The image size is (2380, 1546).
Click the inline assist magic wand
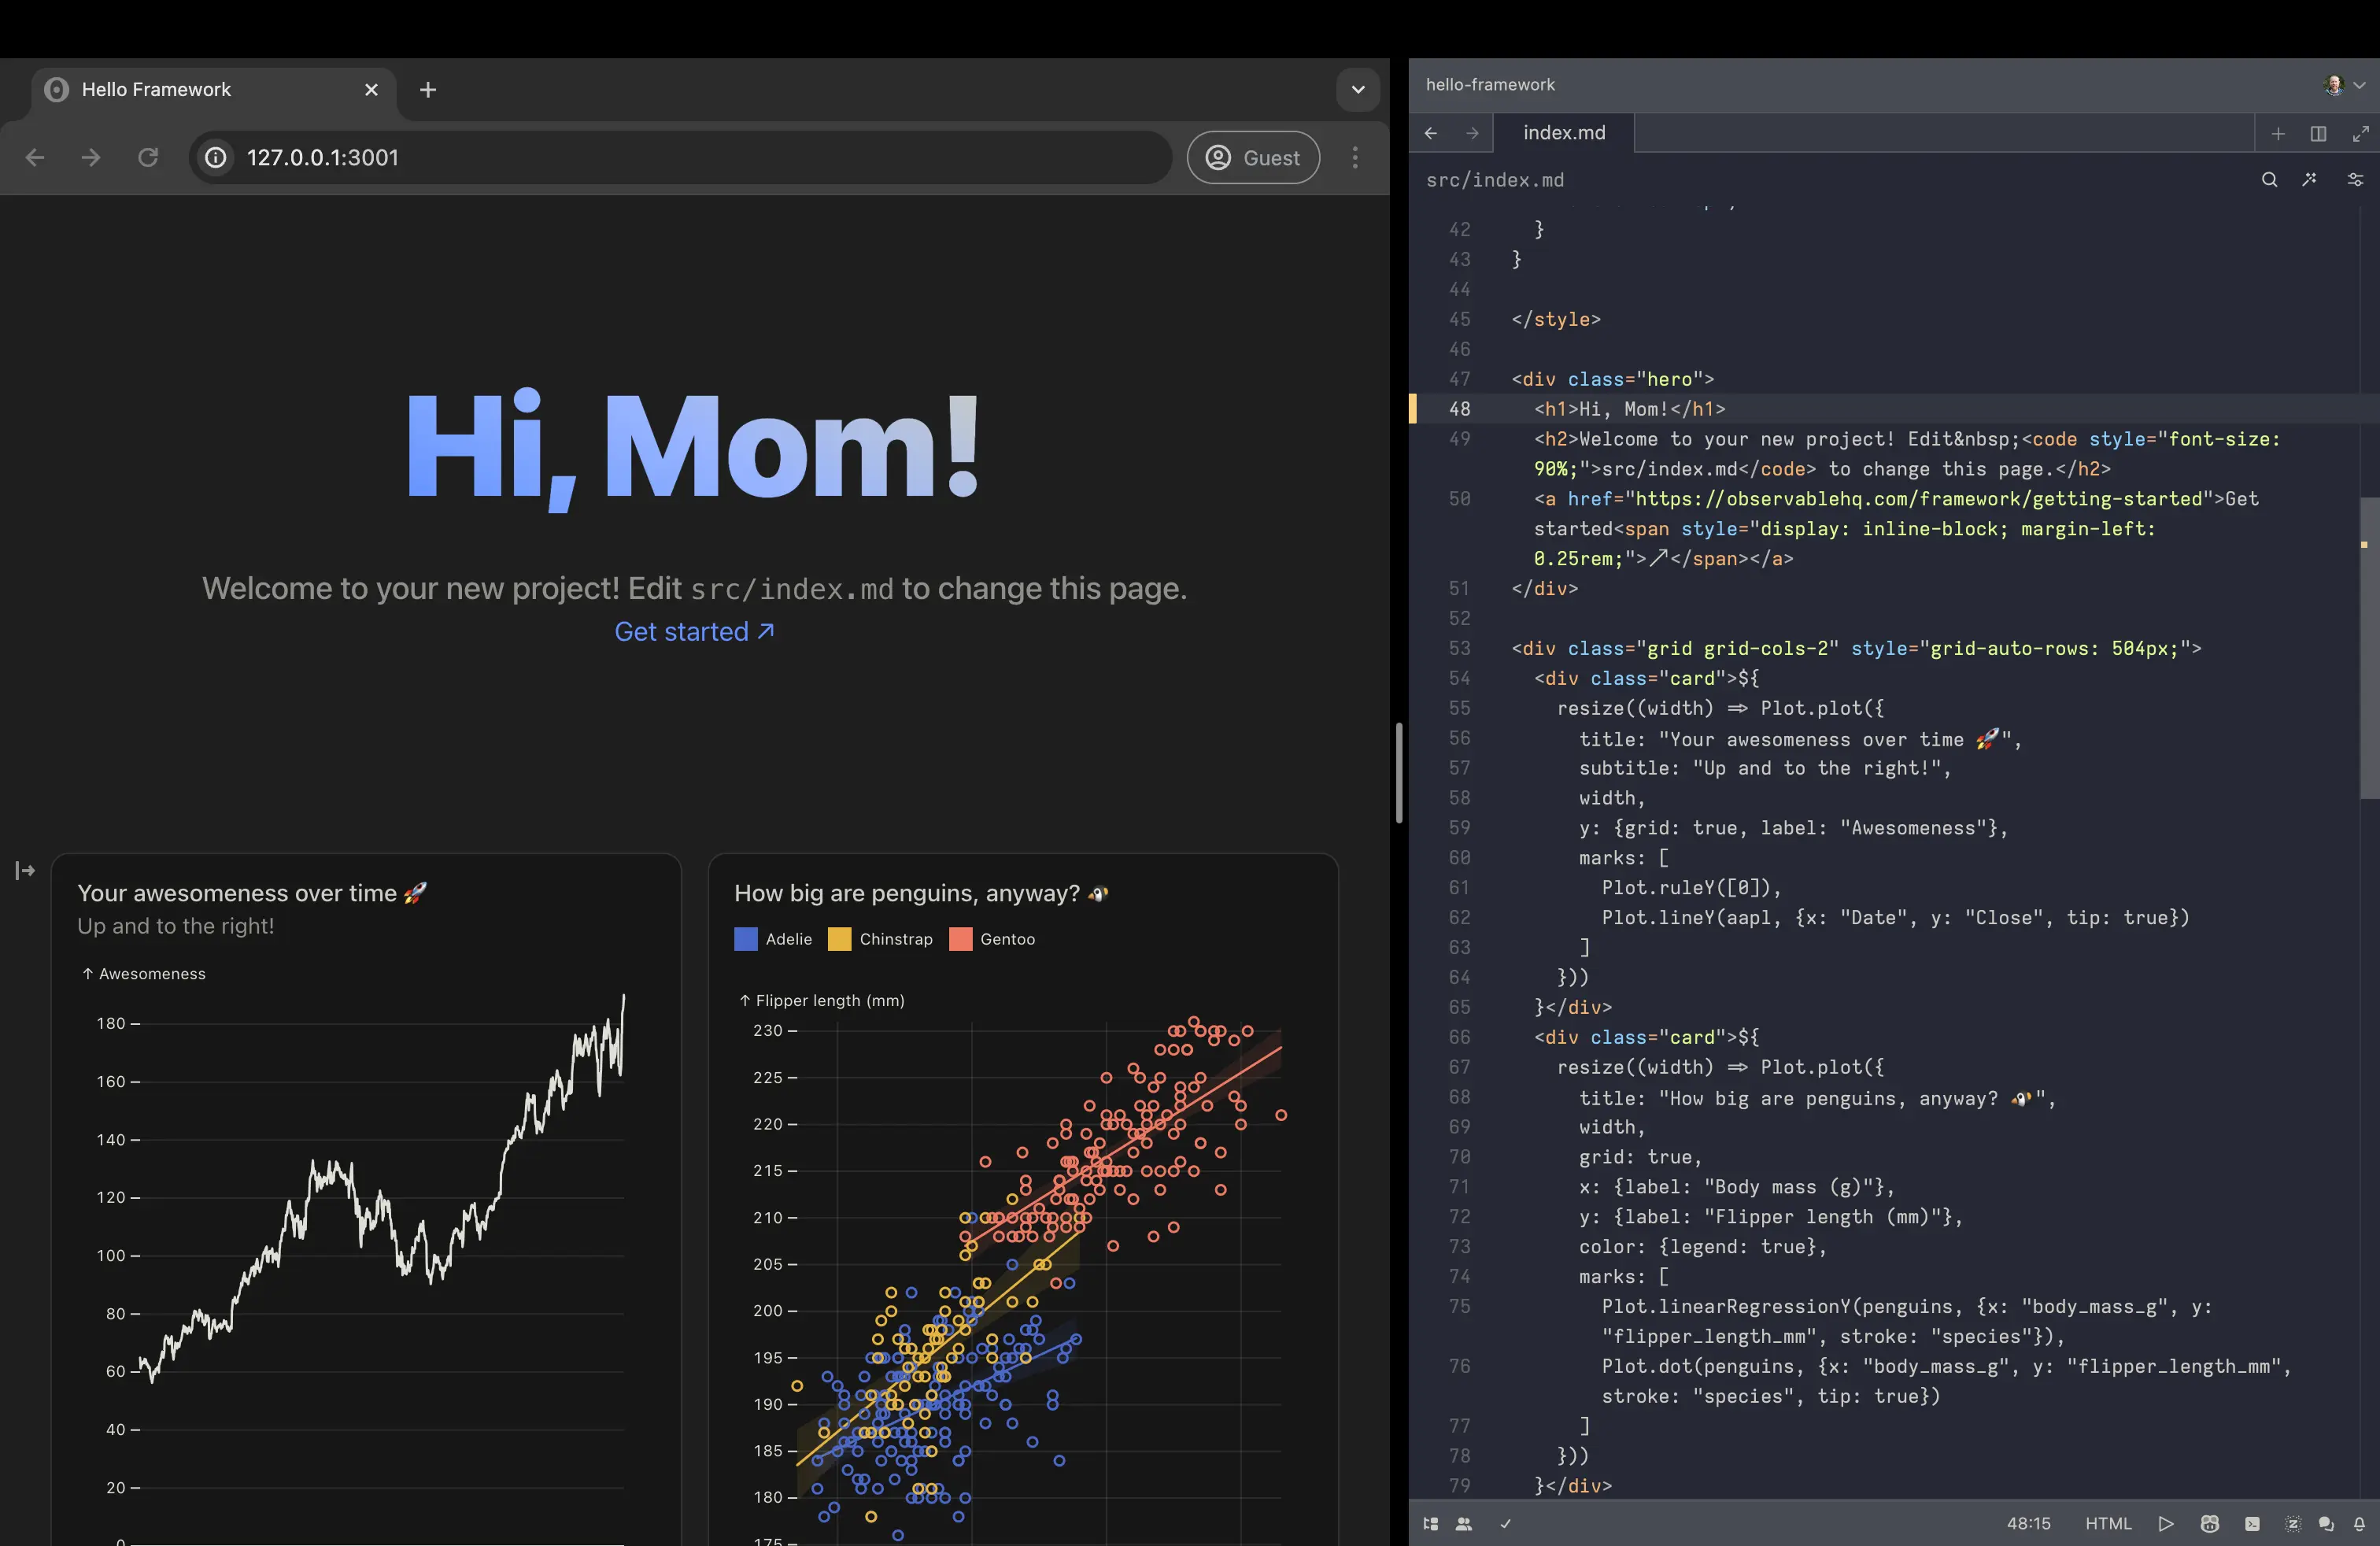[2309, 180]
